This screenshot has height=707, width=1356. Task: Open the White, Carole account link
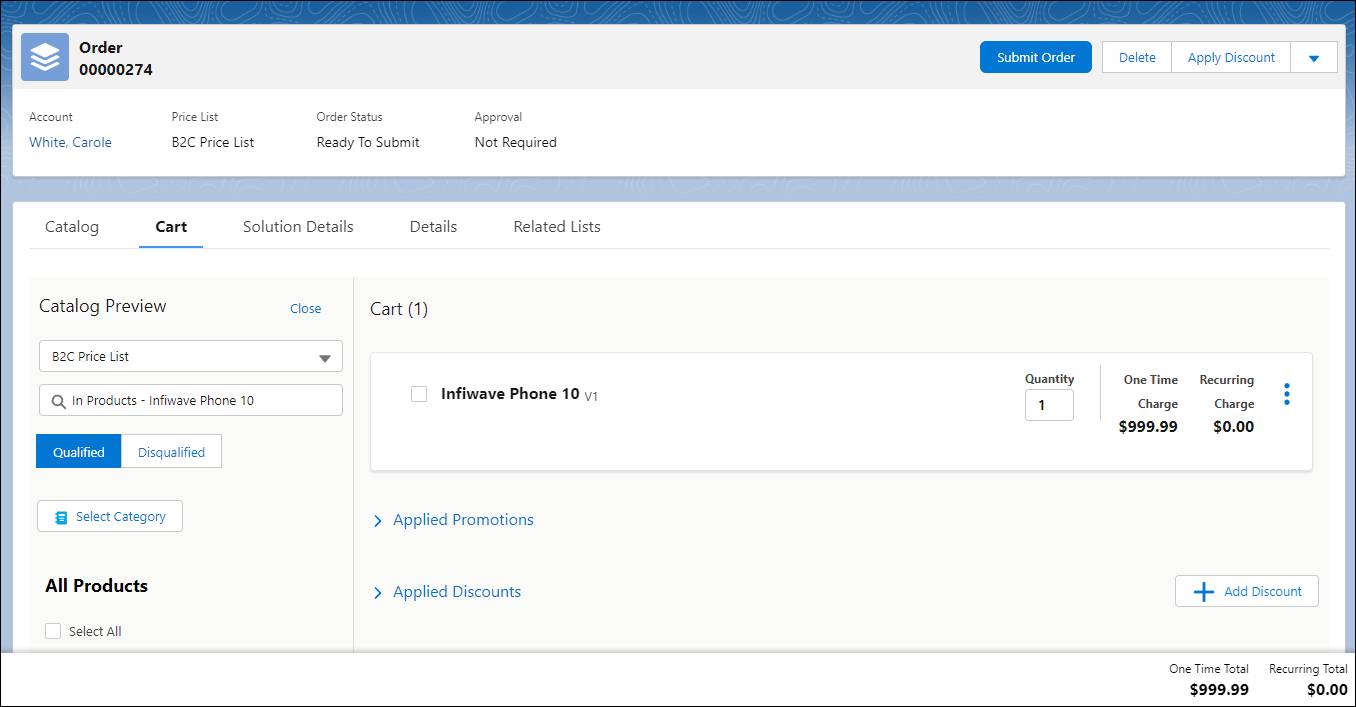pyautogui.click(x=68, y=142)
